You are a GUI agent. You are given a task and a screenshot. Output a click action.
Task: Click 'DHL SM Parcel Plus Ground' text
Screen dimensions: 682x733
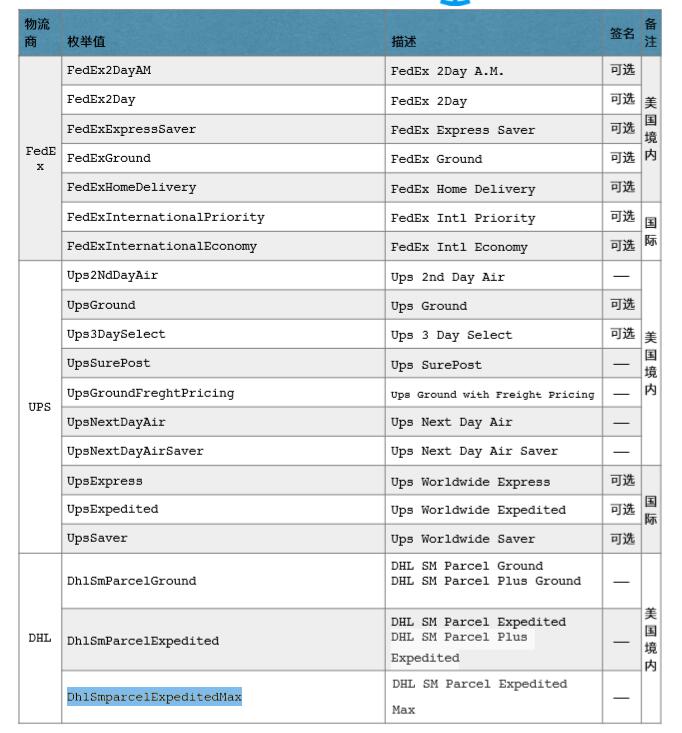486,581
